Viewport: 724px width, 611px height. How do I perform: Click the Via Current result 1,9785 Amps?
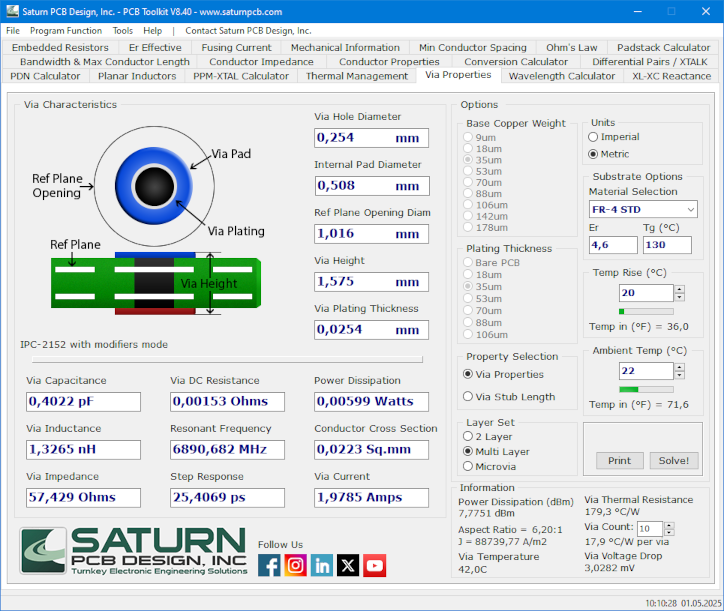[371, 497]
